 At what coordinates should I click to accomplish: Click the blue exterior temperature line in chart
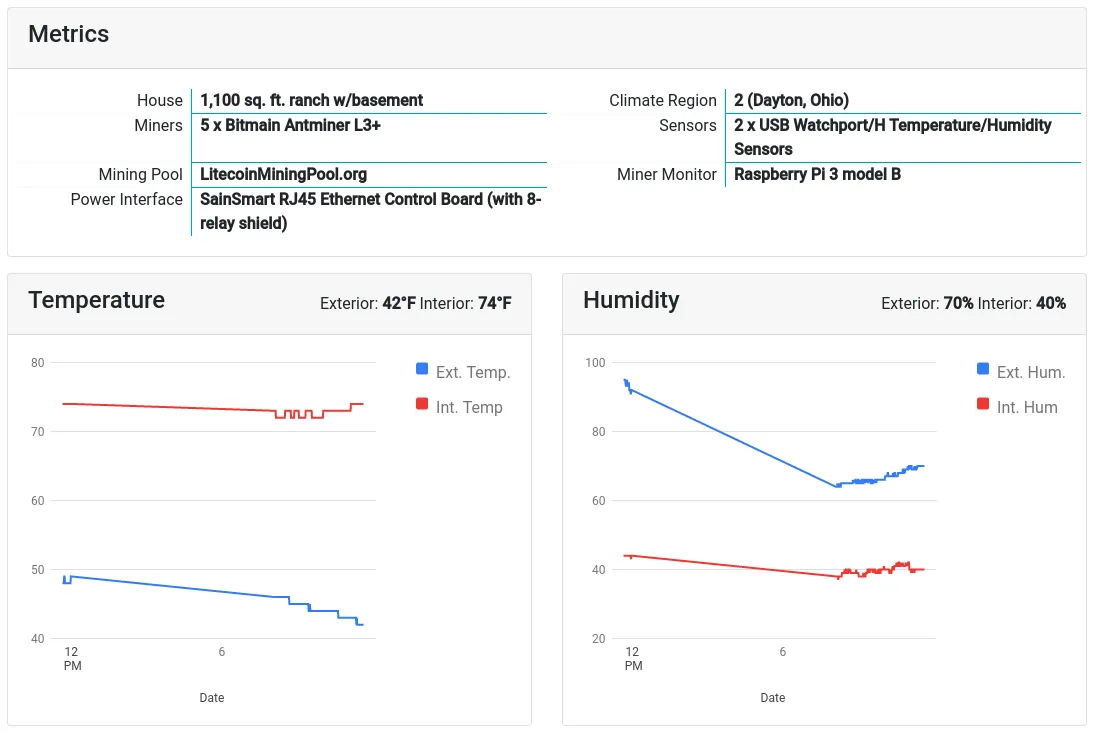pyautogui.click(x=175, y=586)
